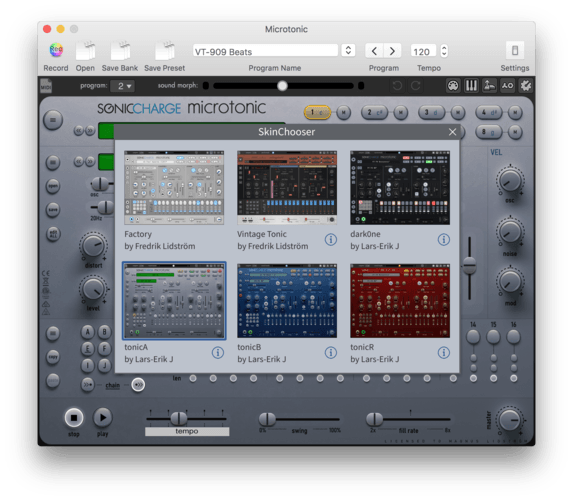The width and height of the screenshot is (573, 500).
Task: Click the Tempo field showing 120
Action: (x=423, y=51)
